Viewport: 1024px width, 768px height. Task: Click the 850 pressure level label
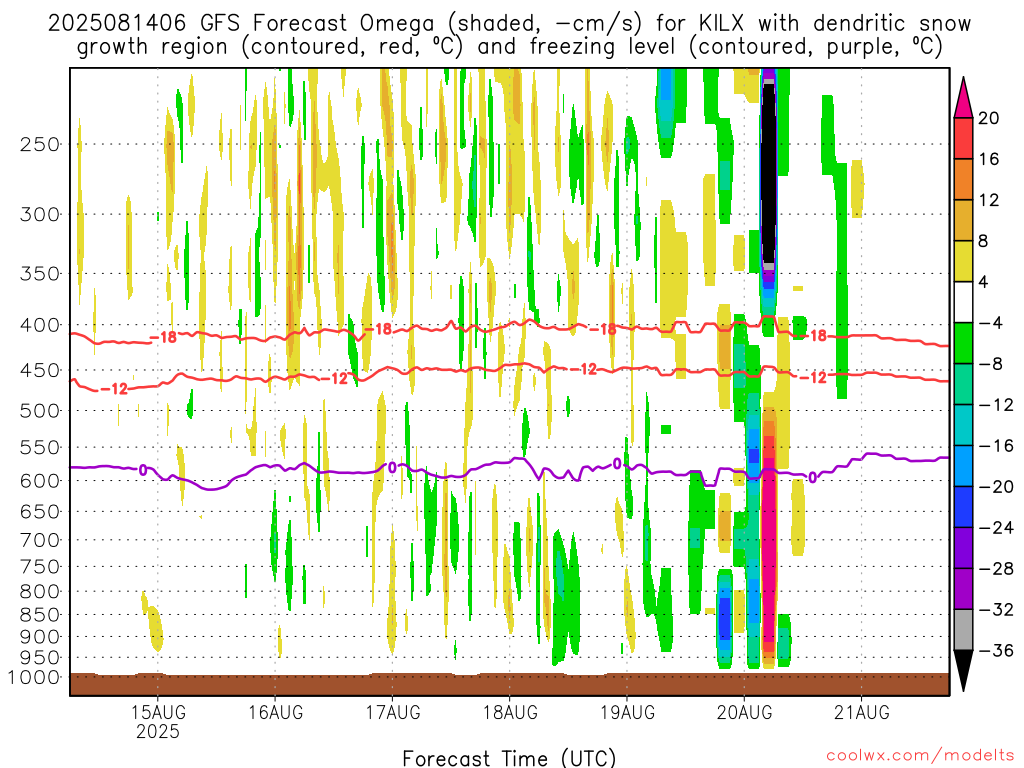click(x=40, y=615)
